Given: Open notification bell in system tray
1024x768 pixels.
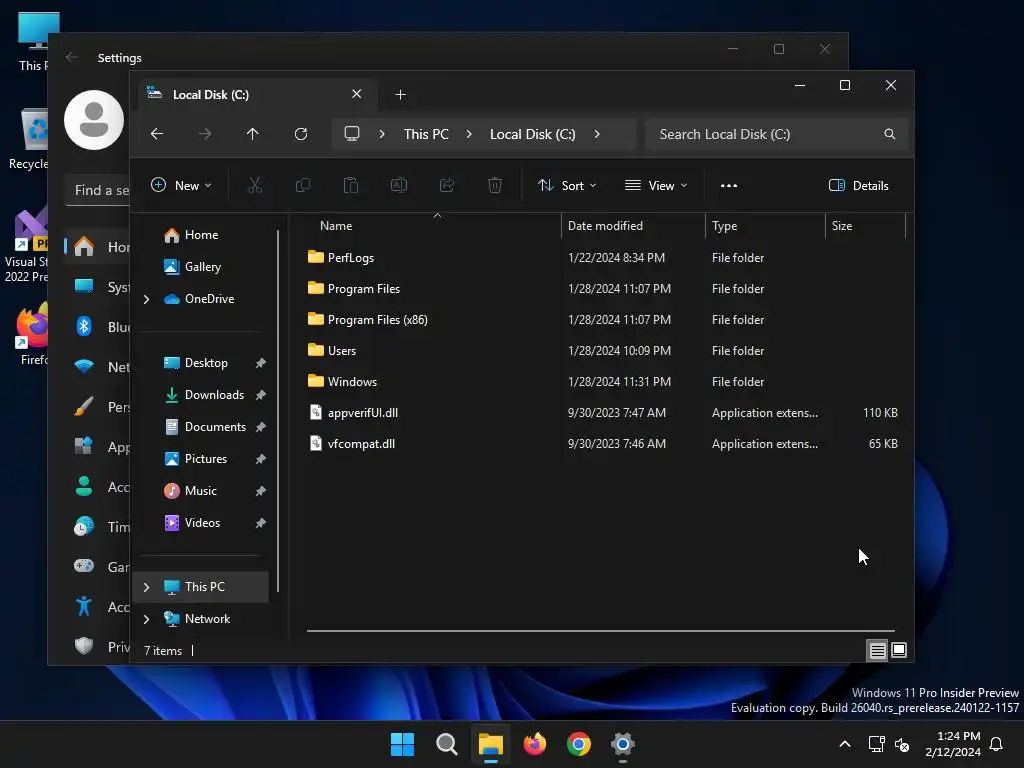Looking at the screenshot, I should [997, 744].
